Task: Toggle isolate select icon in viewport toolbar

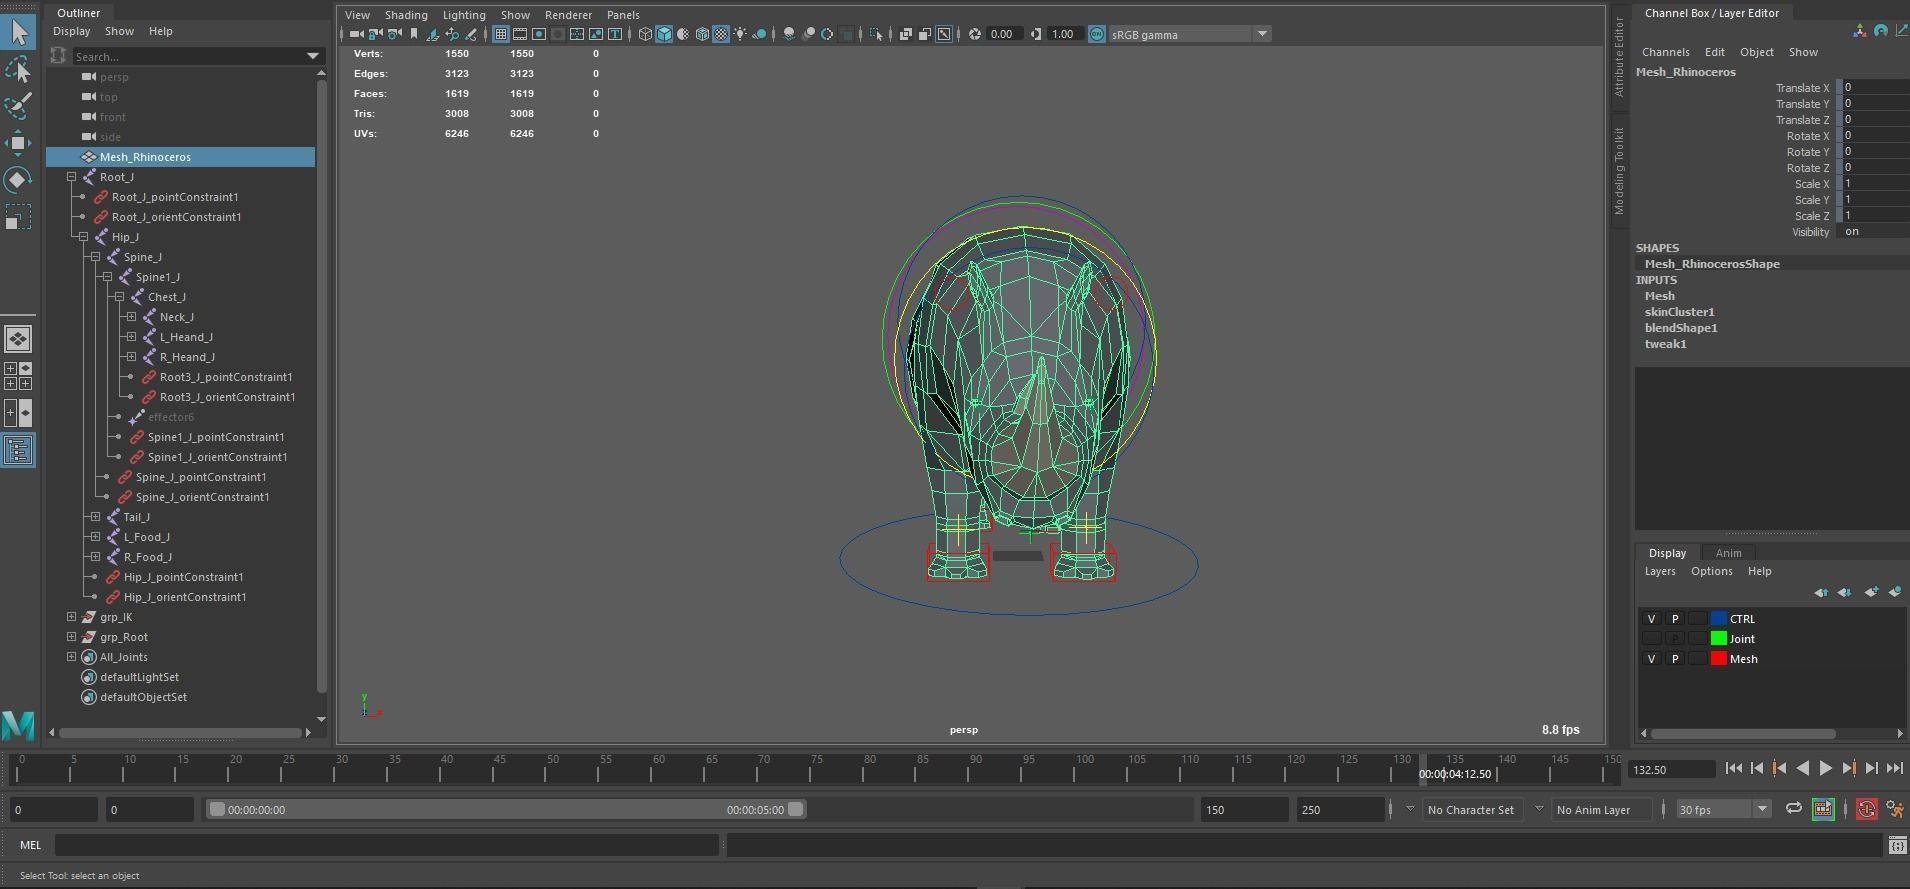Action: [x=877, y=34]
